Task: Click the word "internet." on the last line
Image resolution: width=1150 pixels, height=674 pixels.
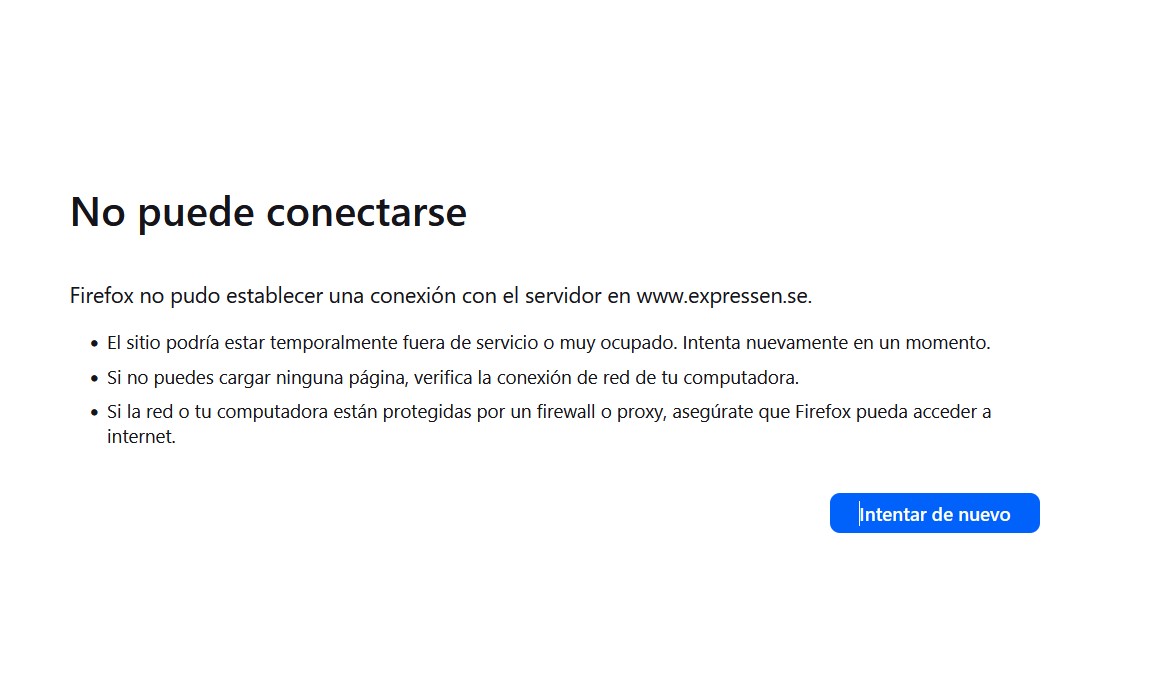Action: [x=141, y=437]
